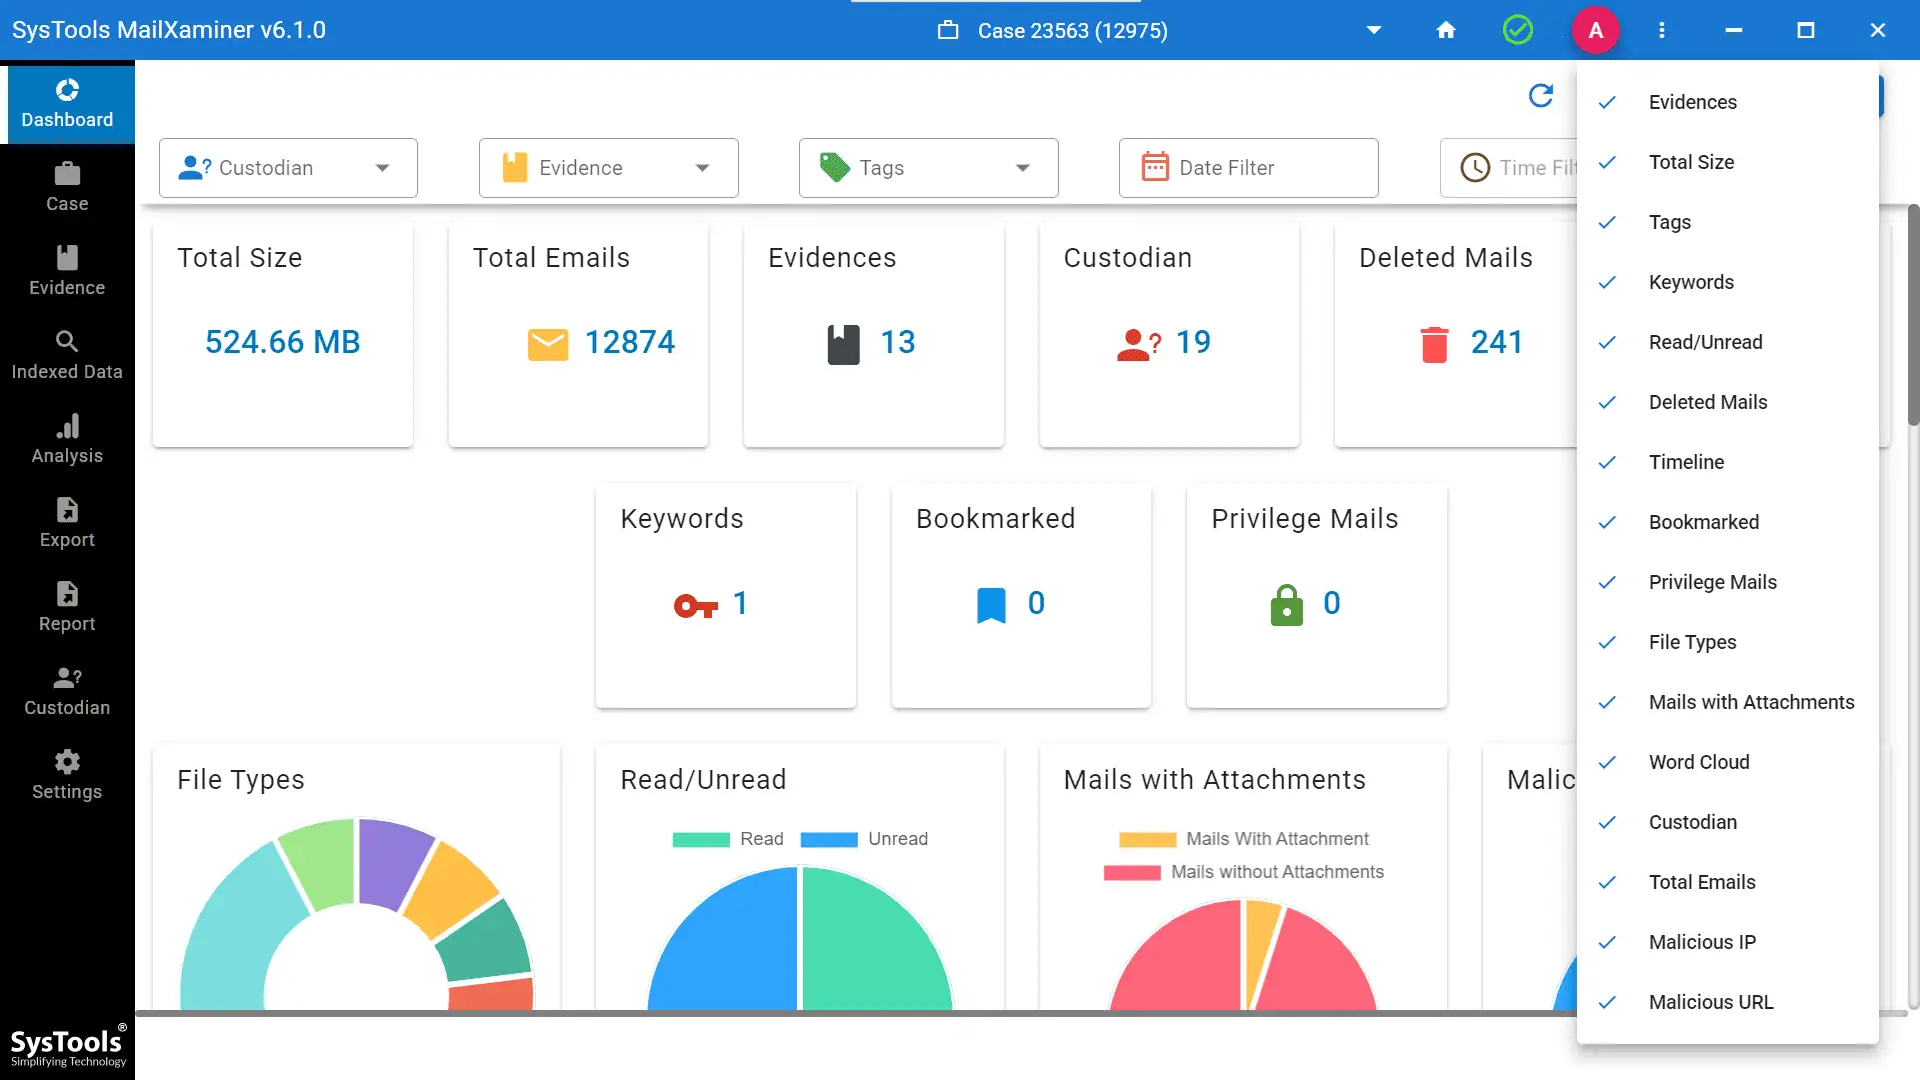
Task: Click the calendar icon in Date Filter
Action: point(1155,167)
